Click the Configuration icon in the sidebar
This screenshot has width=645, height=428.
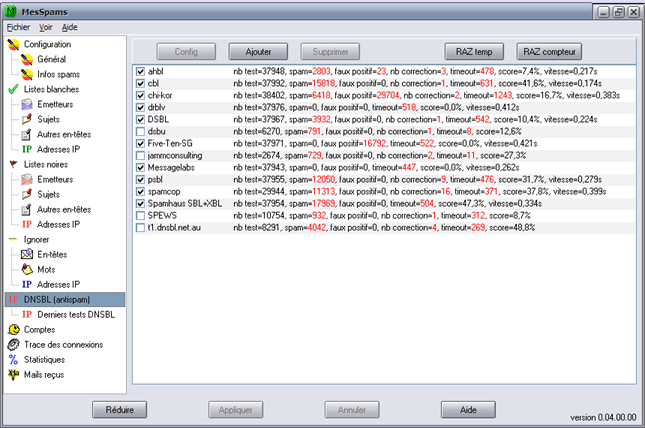click(x=13, y=45)
